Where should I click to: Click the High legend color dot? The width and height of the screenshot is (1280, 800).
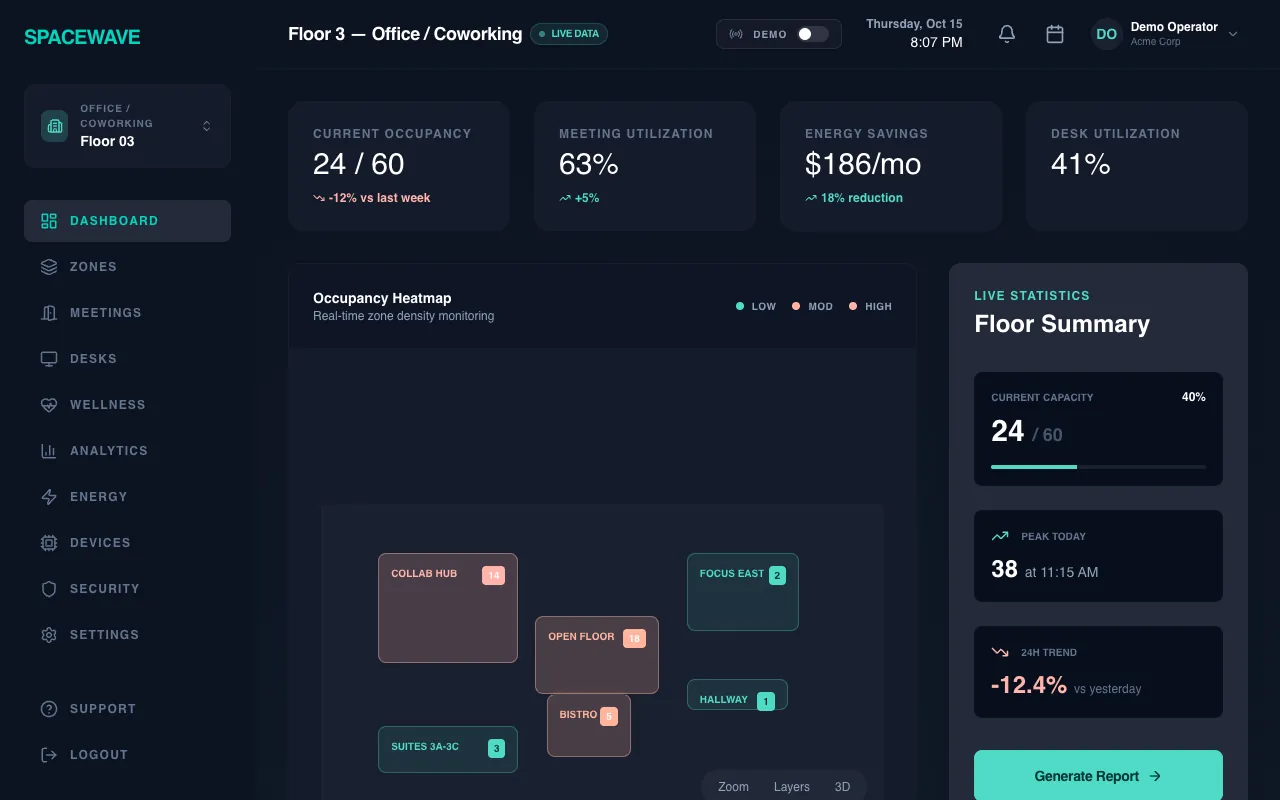point(853,307)
